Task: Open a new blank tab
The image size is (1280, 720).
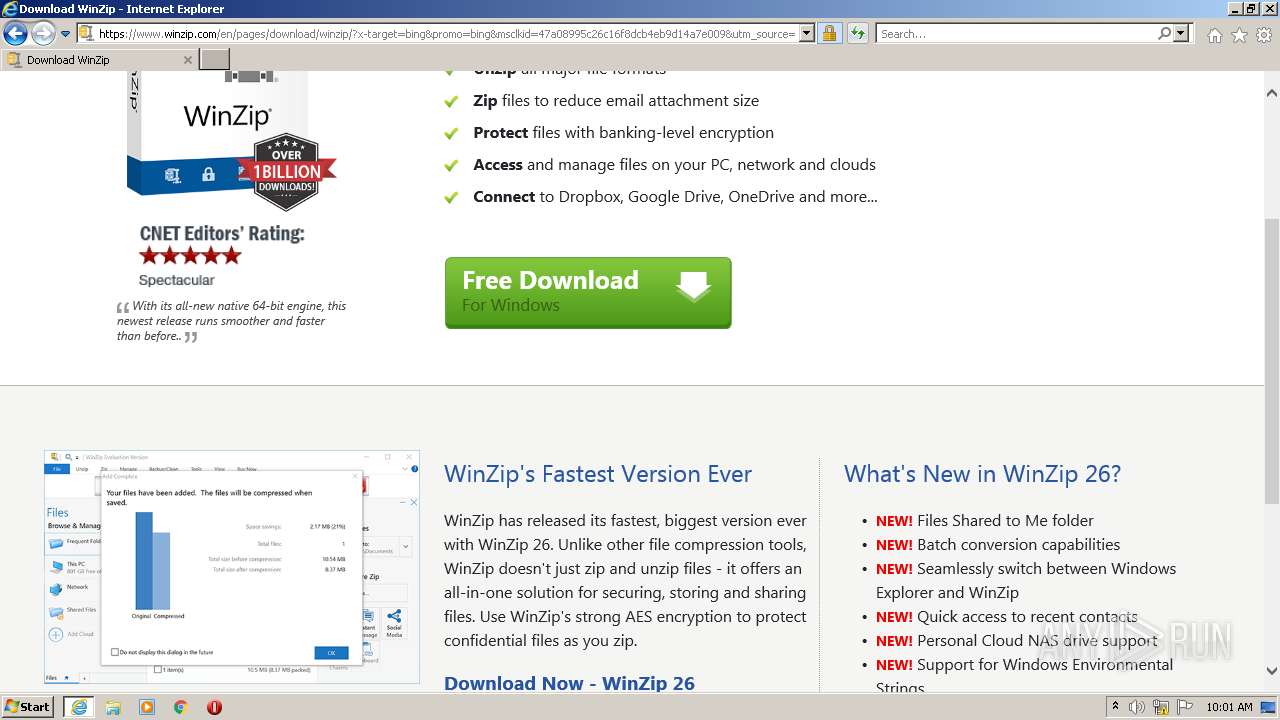Action: 215,60
